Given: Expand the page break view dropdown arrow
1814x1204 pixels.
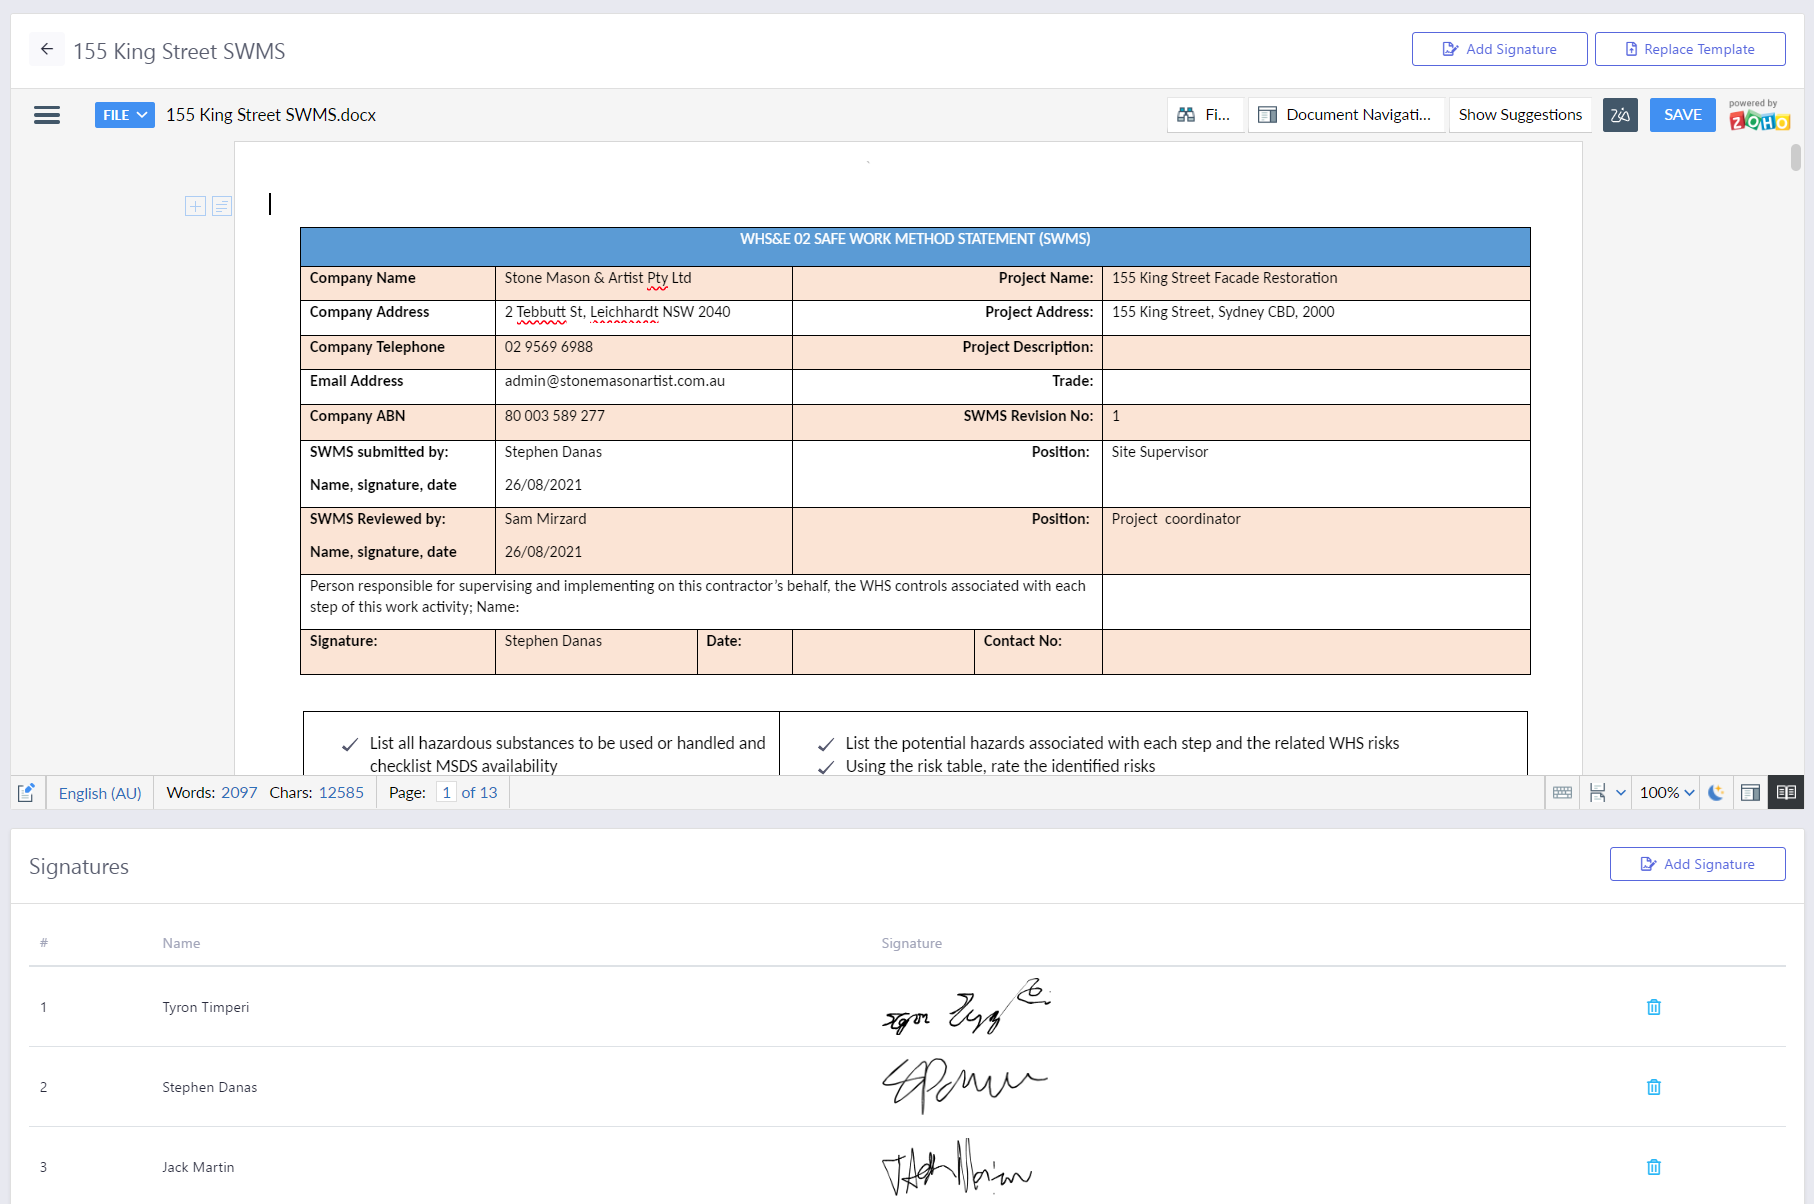Looking at the screenshot, I should pos(1621,793).
